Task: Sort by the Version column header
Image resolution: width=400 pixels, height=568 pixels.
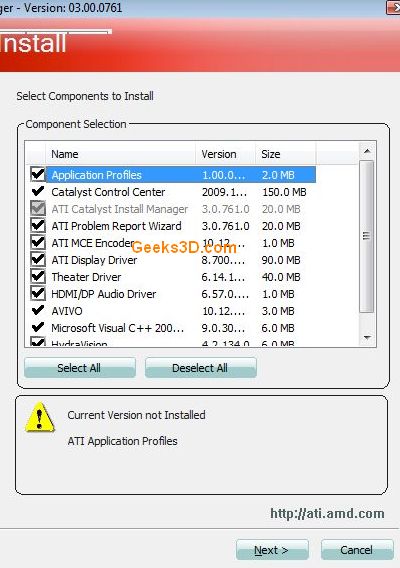Action: click(x=225, y=154)
